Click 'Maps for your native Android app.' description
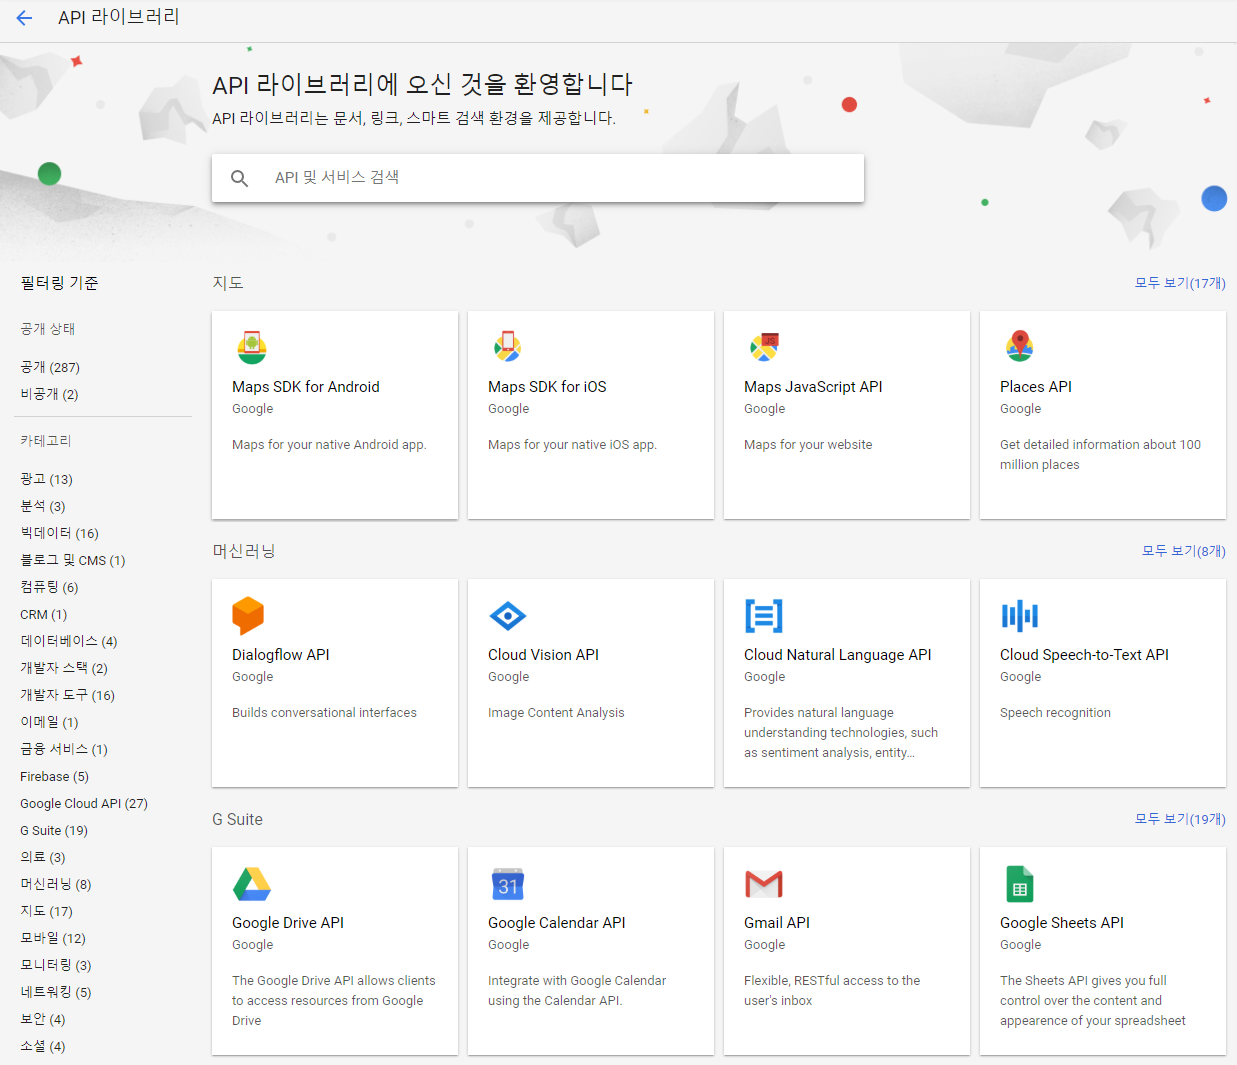The image size is (1237, 1065). tap(329, 445)
